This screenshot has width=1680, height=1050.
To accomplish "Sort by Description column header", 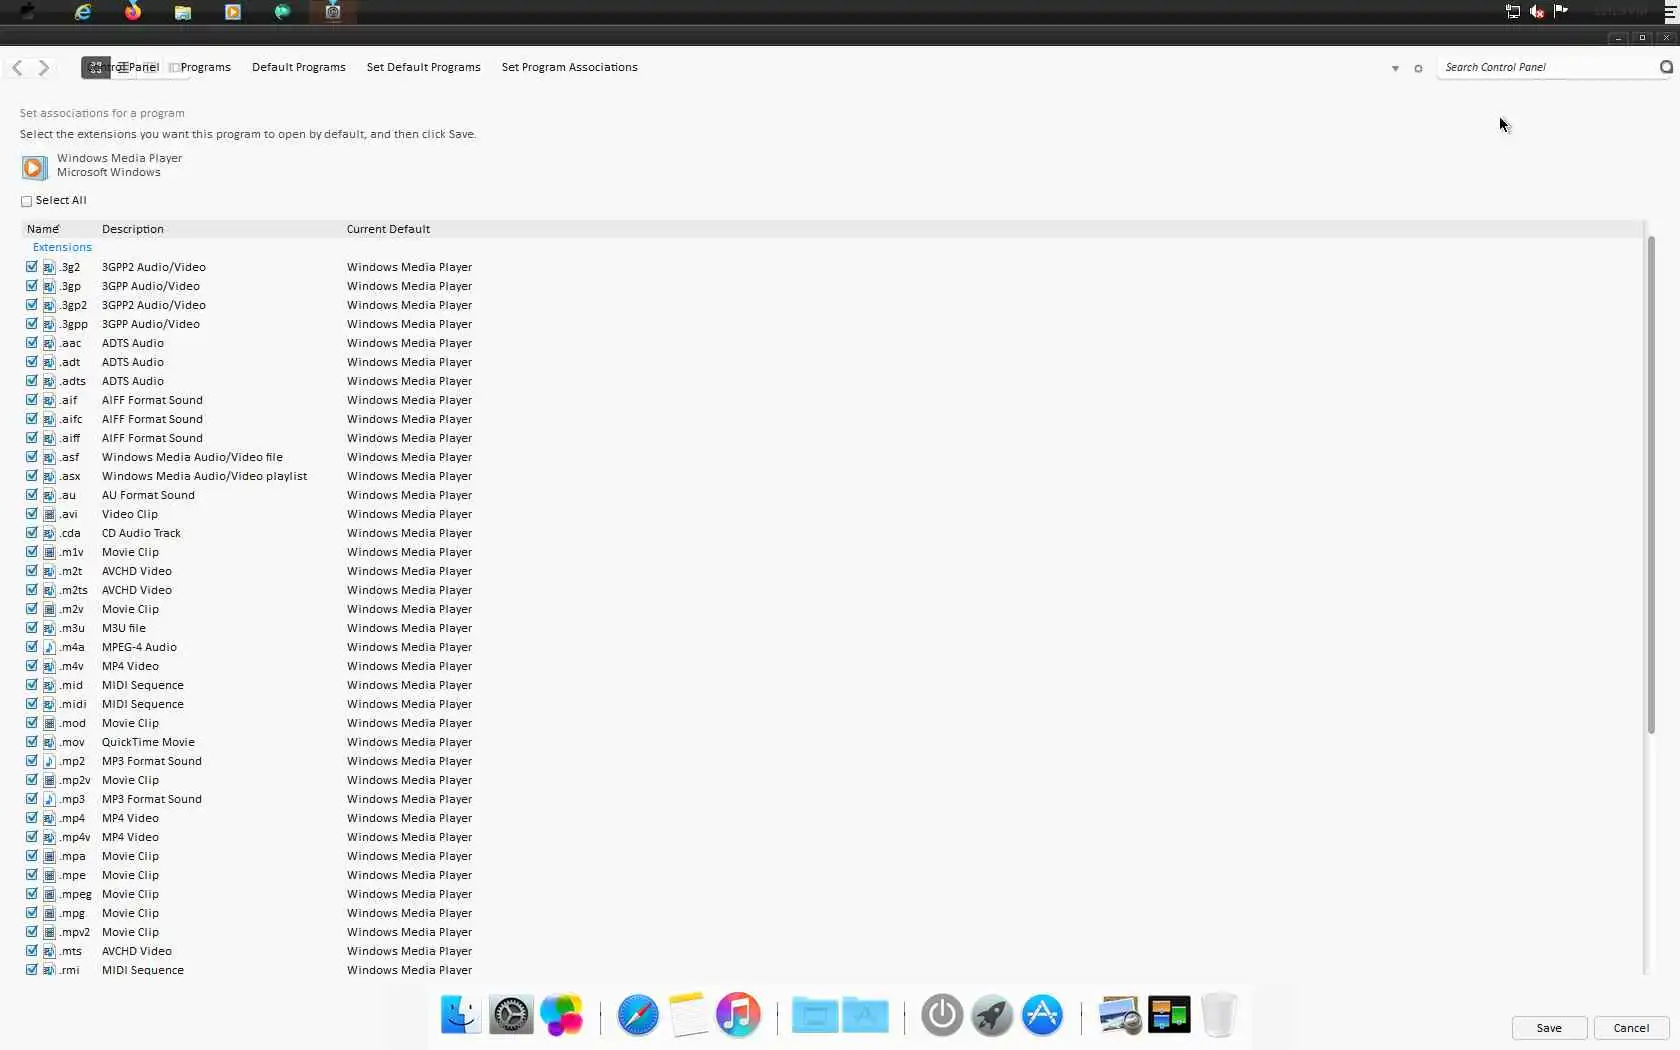I will 133,229.
